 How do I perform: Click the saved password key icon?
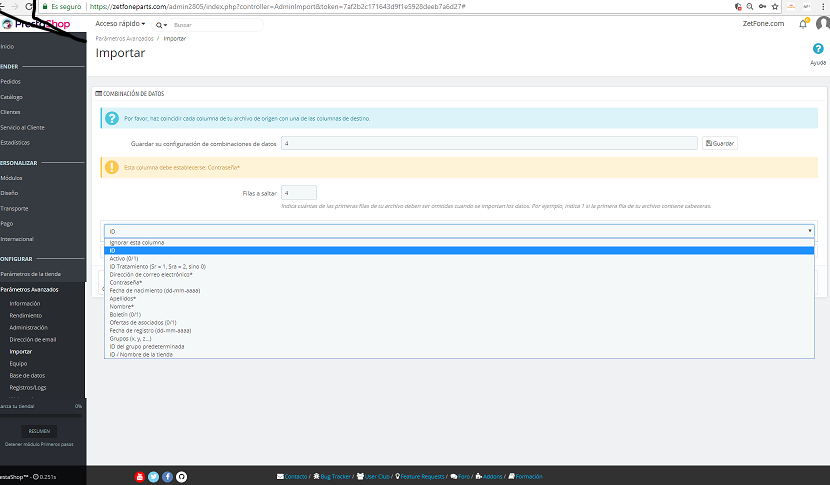click(x=762, y=6)
